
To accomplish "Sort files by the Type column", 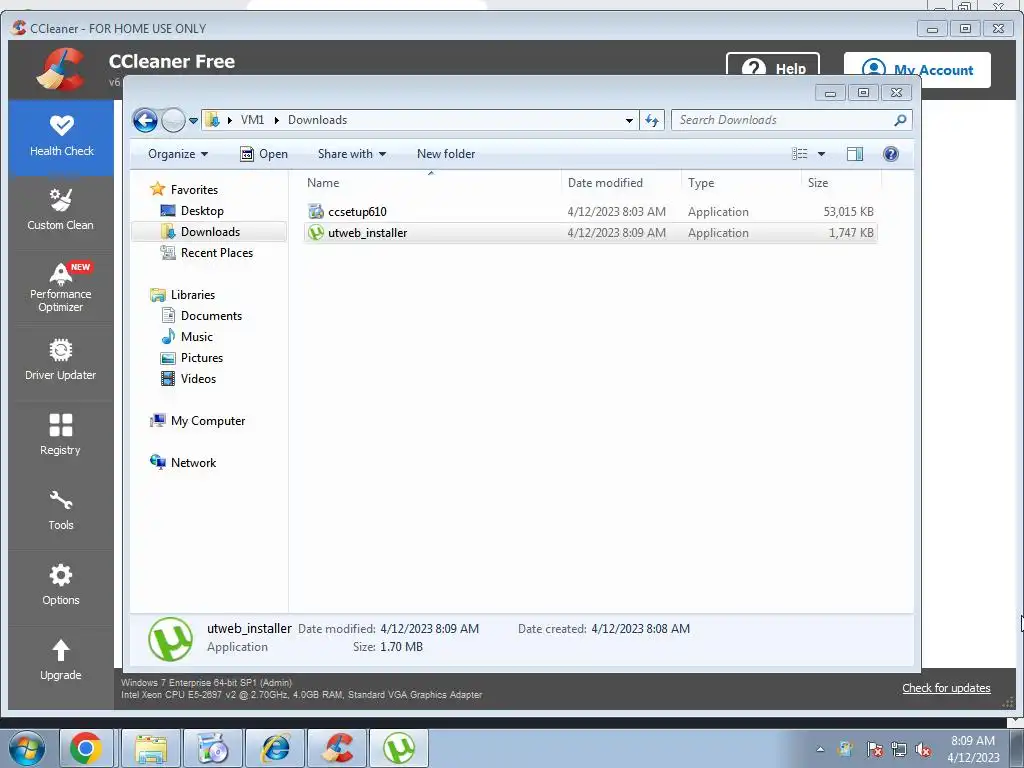I will pos(741,183).
